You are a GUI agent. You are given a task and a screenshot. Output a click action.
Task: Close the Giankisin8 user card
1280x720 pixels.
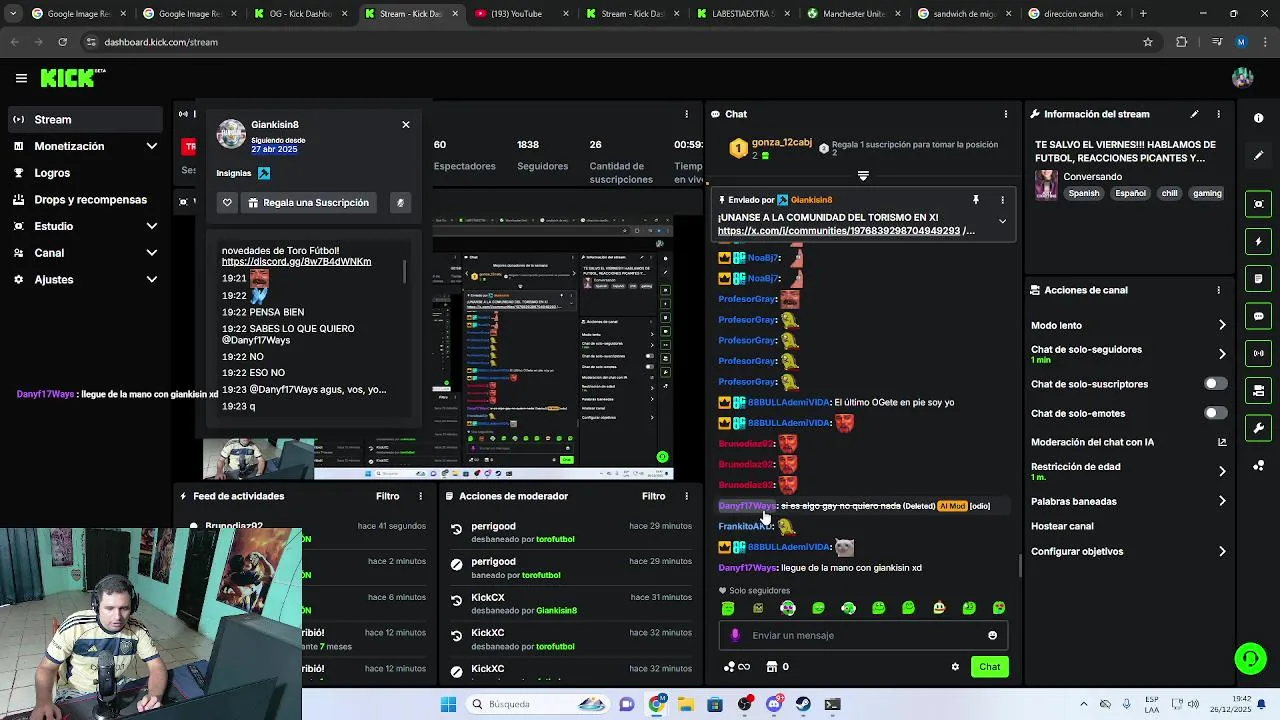click(x=406, y=124)
